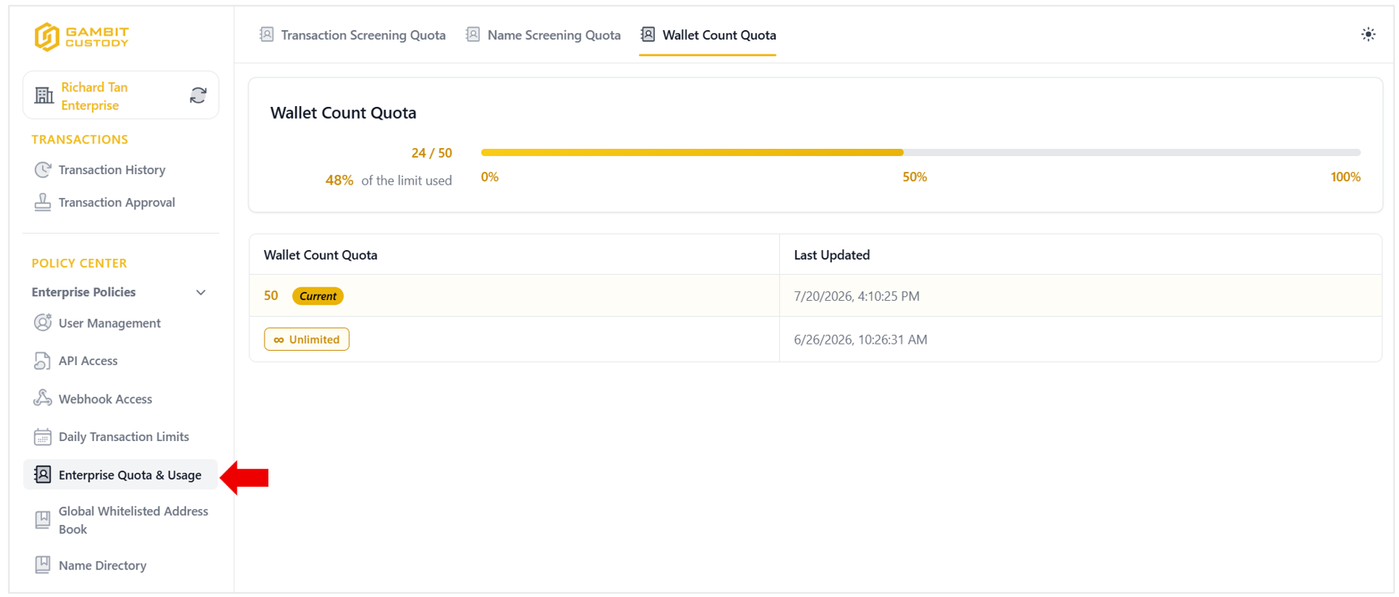The width and height of the screenshot is (1399, 597).
Task: Select the current 50 quota table row
Action: [815, 296]
